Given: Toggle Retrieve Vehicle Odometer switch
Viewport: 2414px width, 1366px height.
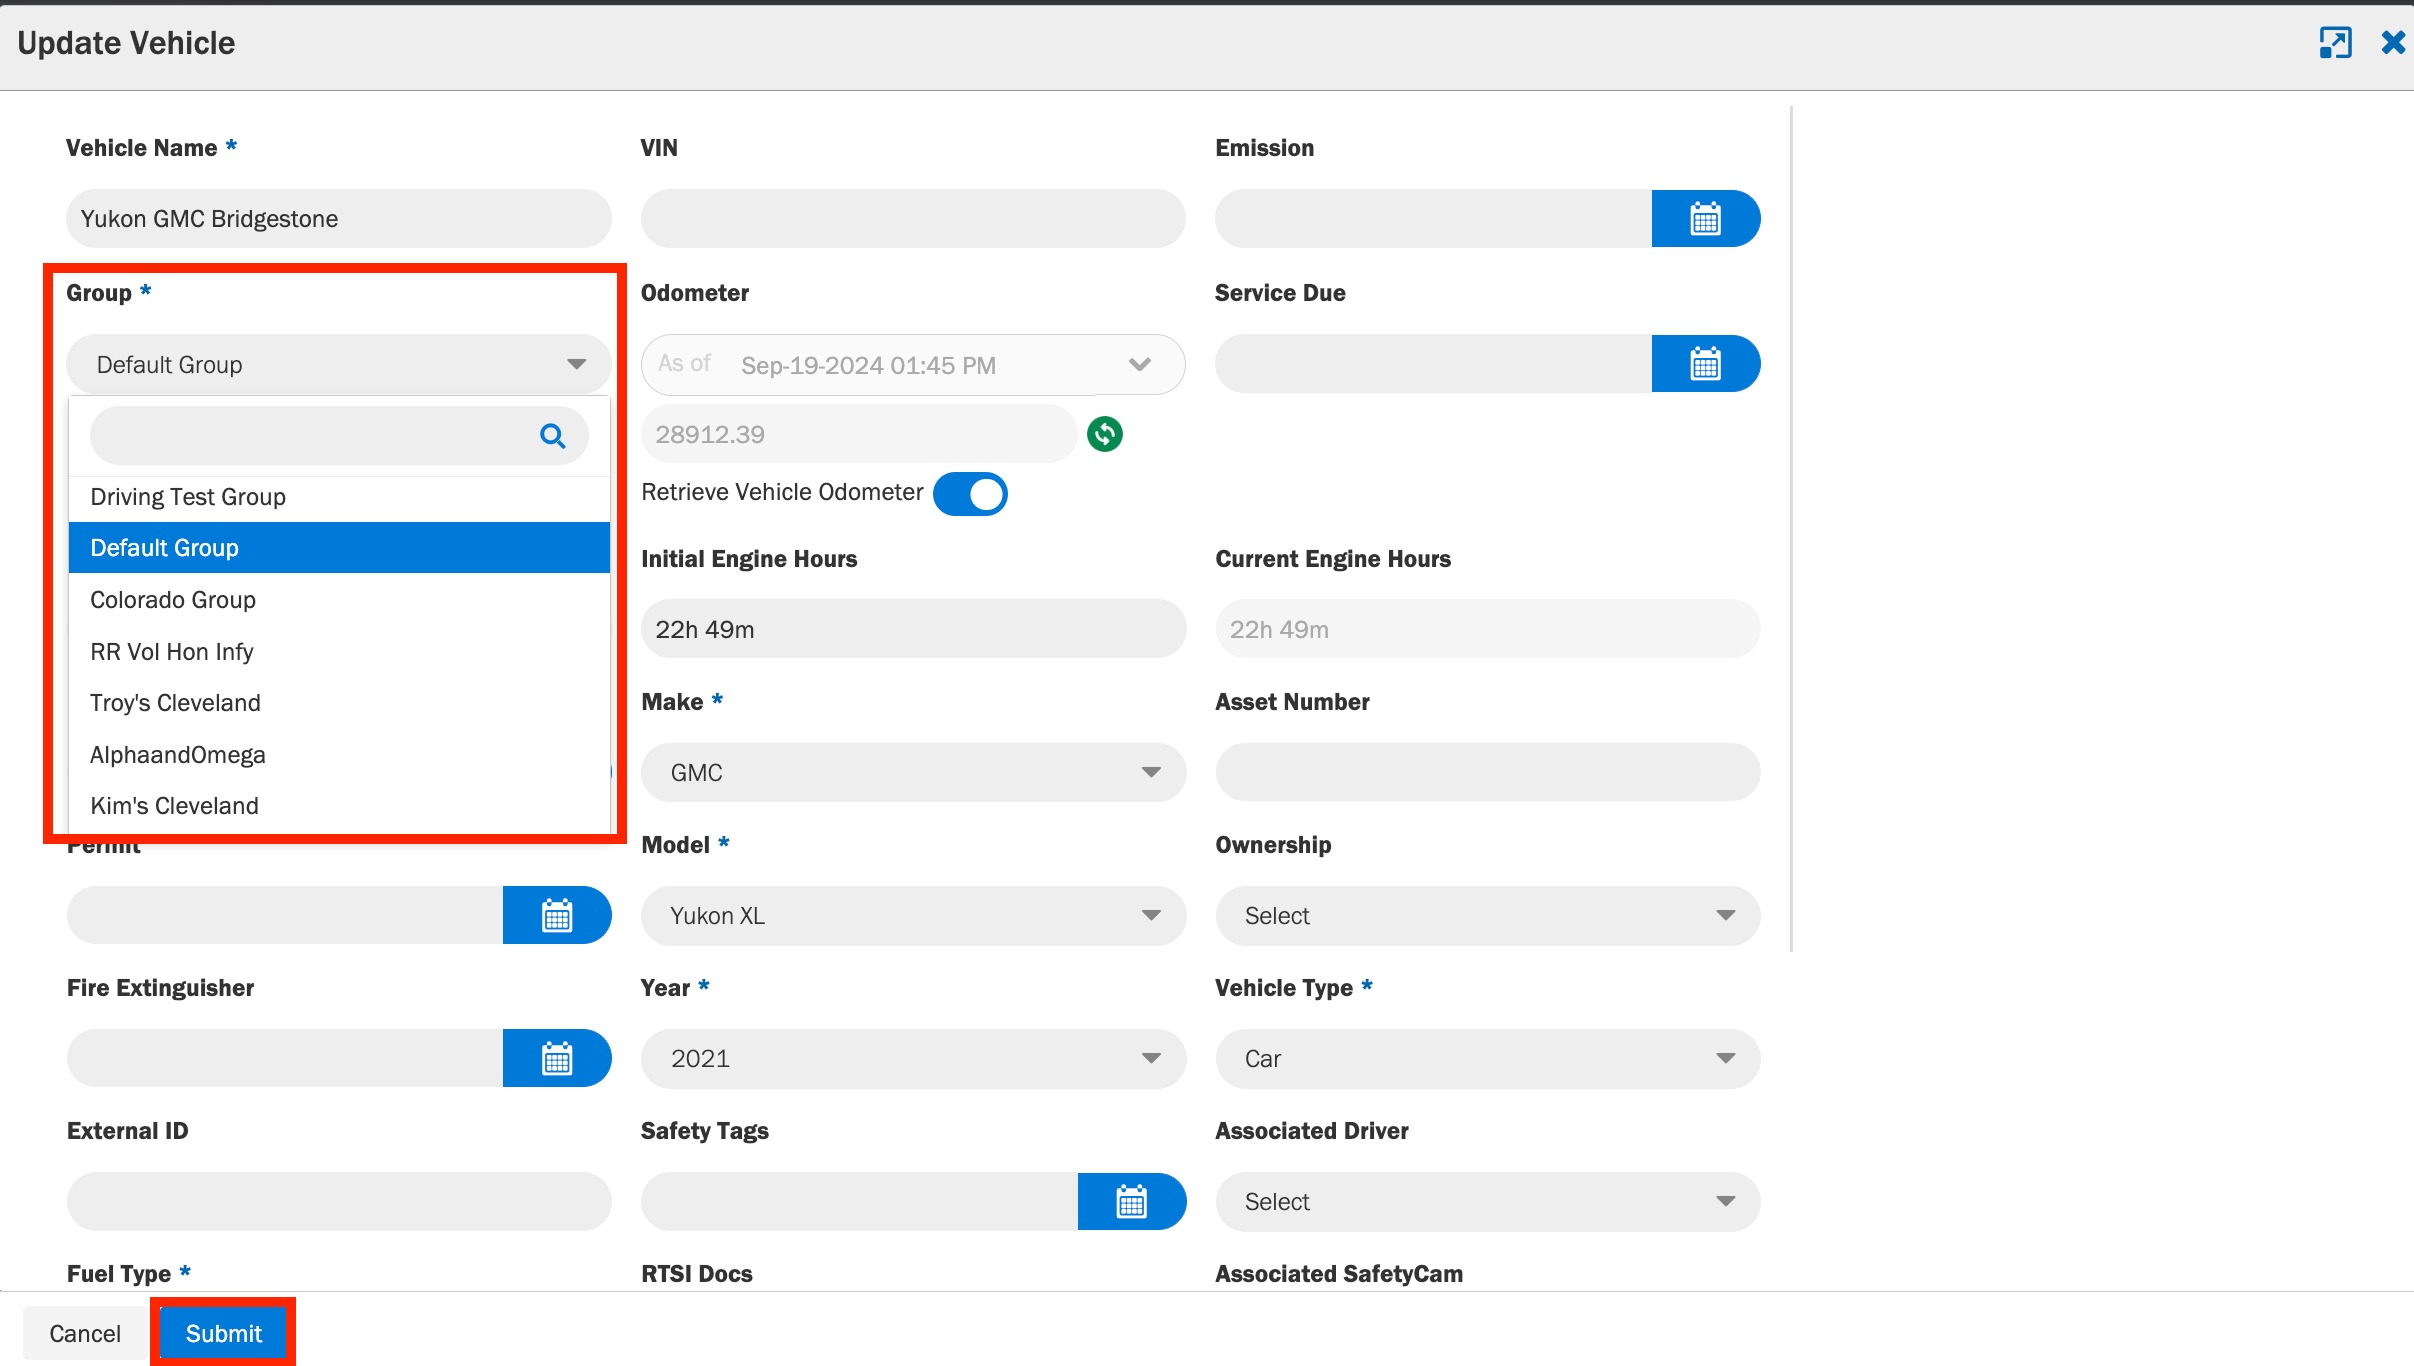Looking at the screenshot, I should coord(970,494).
